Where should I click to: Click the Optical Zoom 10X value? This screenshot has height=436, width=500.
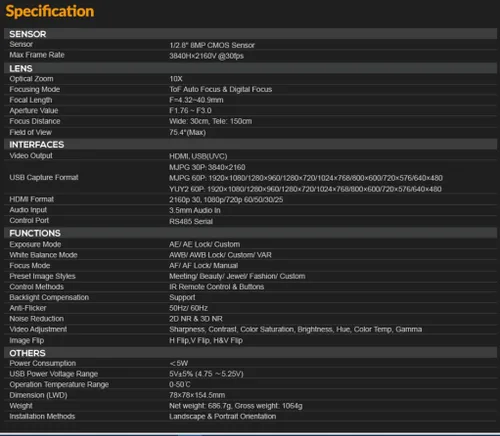[176, 79]
